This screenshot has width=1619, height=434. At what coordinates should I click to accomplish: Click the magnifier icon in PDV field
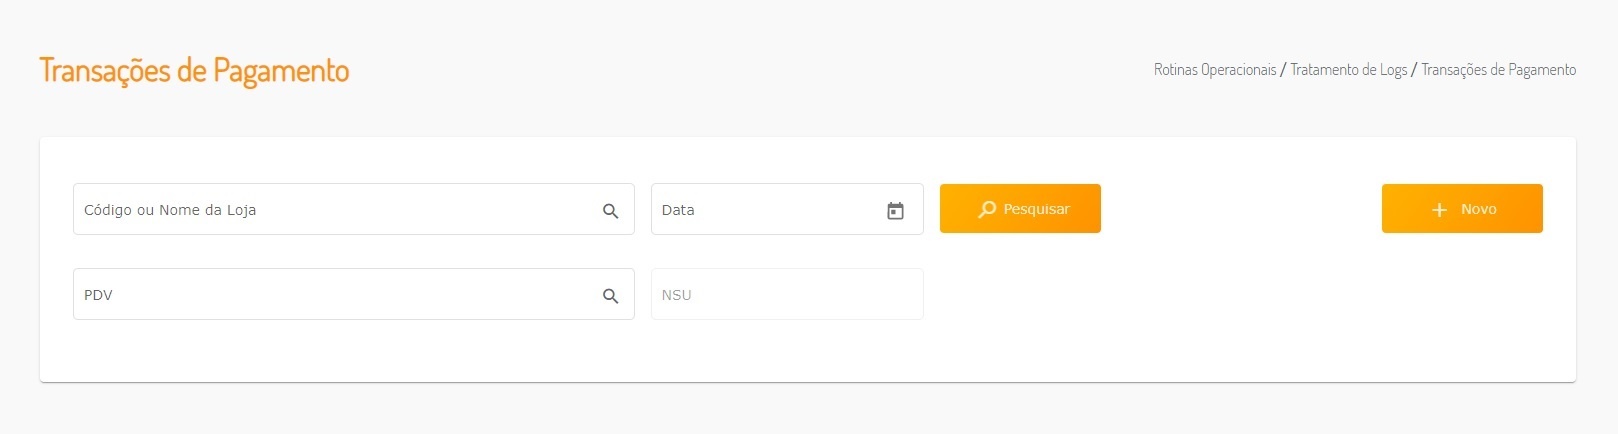point(610,296)
